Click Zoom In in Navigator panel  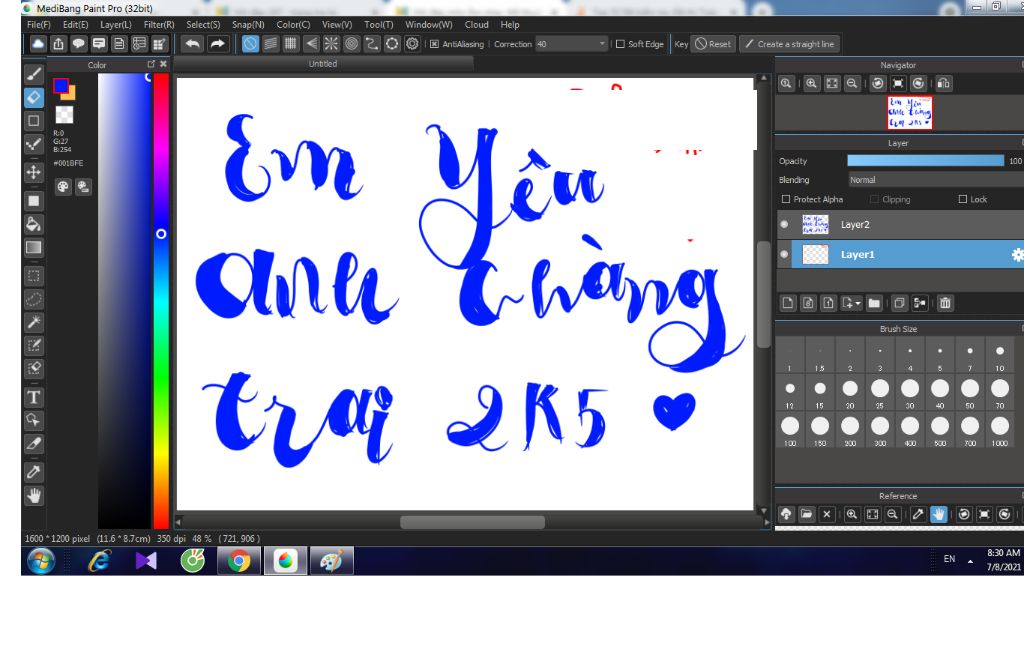(811, 84)
